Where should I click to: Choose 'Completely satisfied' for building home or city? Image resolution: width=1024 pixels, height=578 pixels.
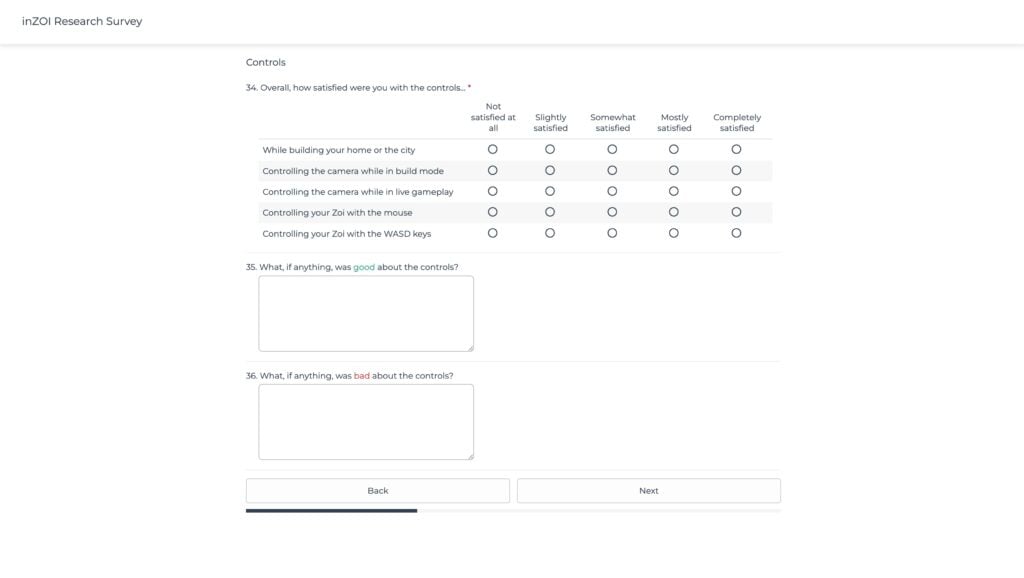pos(736,149)
